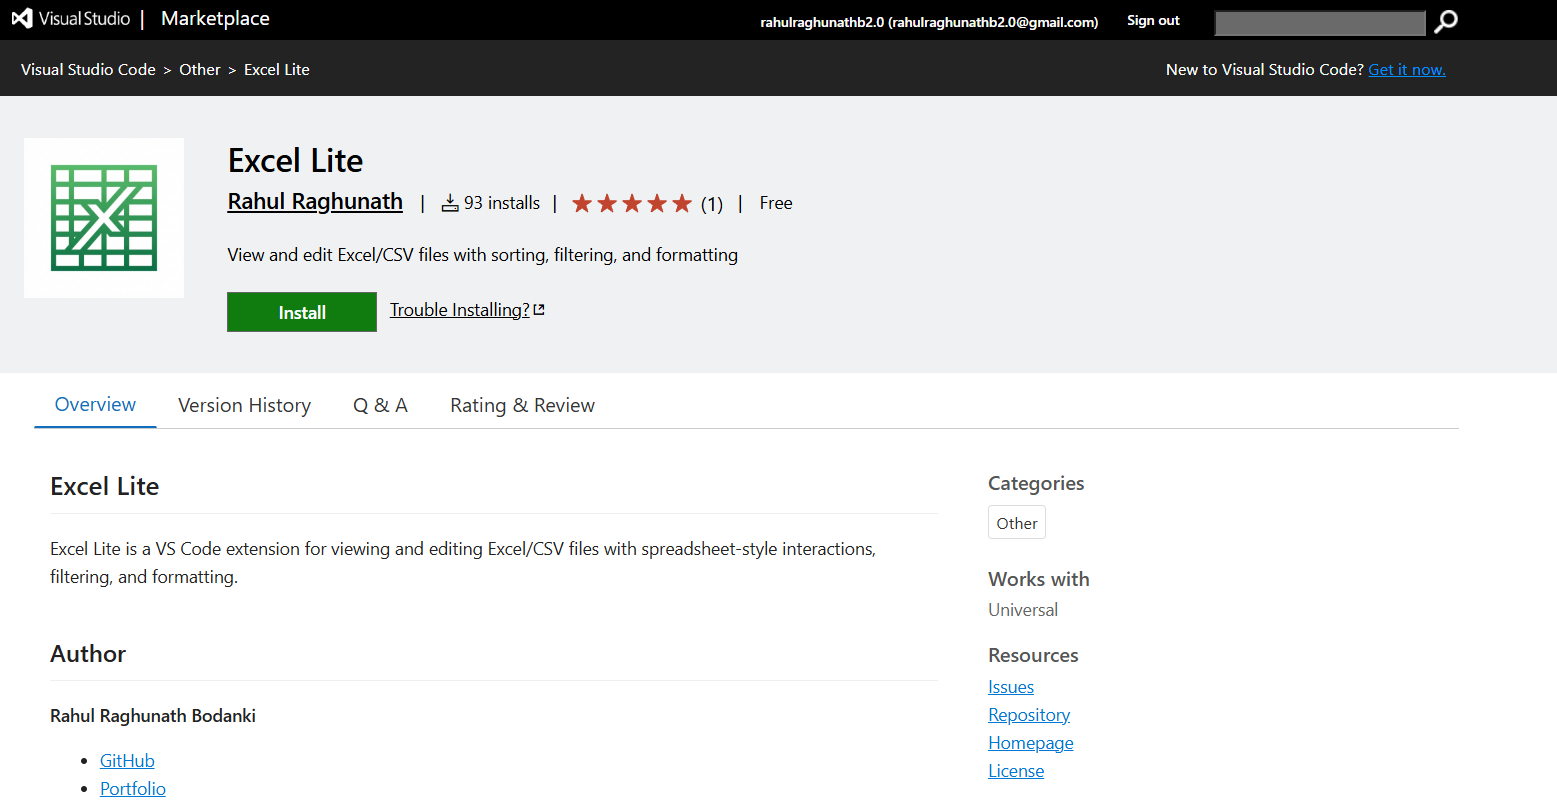Navigate to Visual Studio Code breadcrumb

click(88, 70)
